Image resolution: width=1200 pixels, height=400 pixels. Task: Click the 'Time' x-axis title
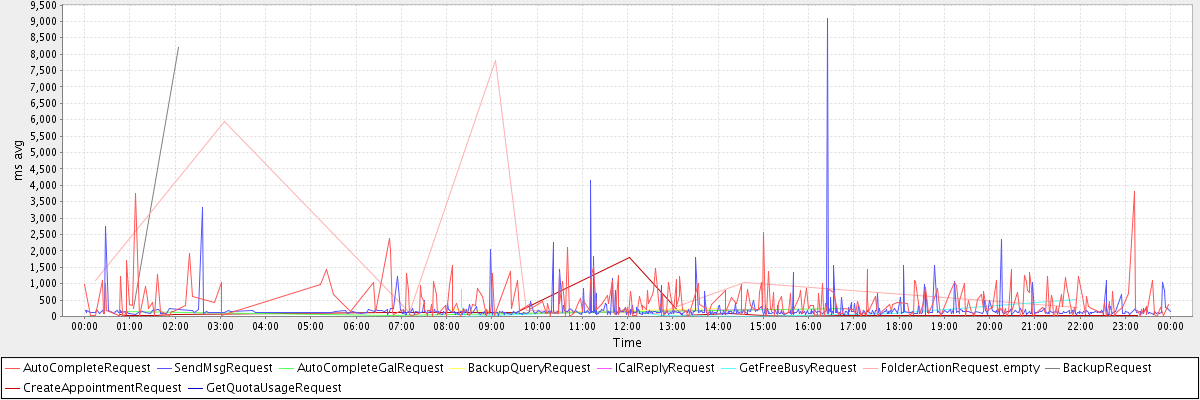pyautogui.click(x=627, y=343)
